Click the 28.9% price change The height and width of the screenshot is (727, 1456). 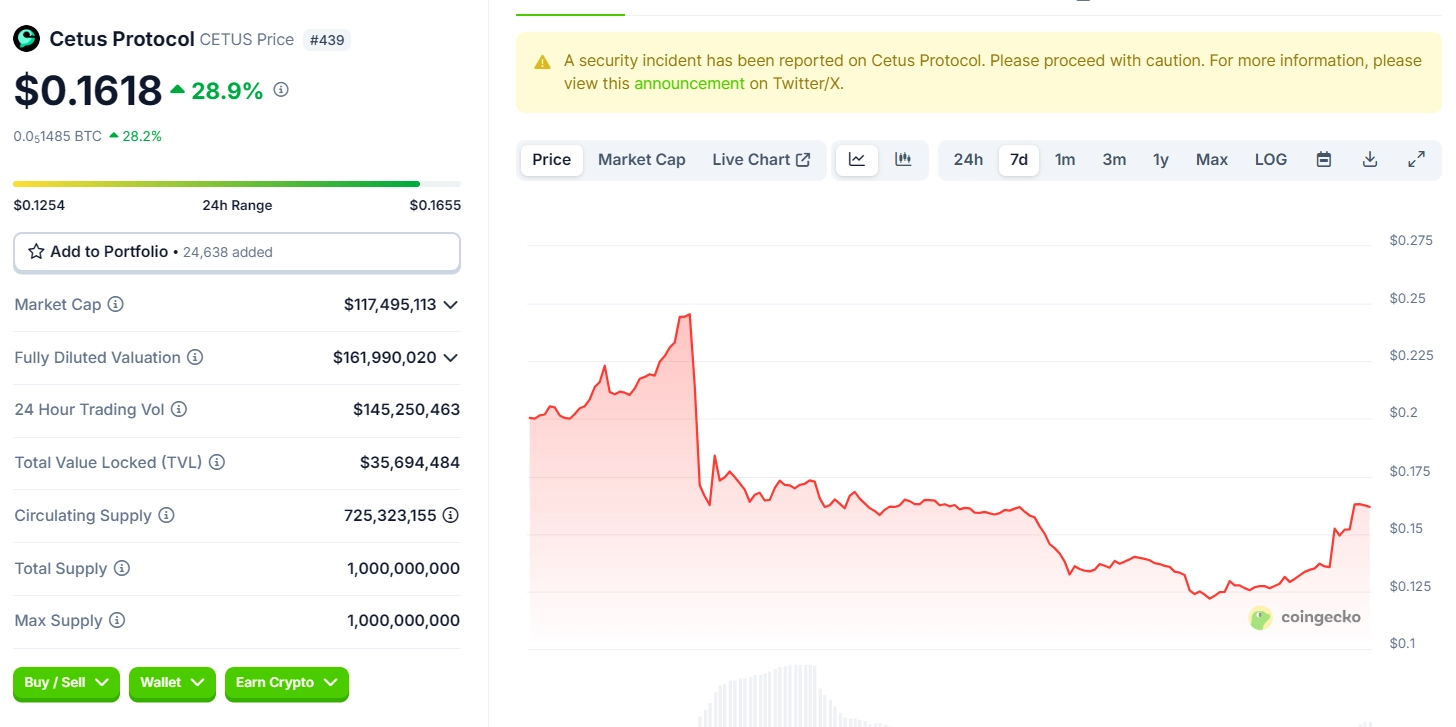(x=217, y=91)
